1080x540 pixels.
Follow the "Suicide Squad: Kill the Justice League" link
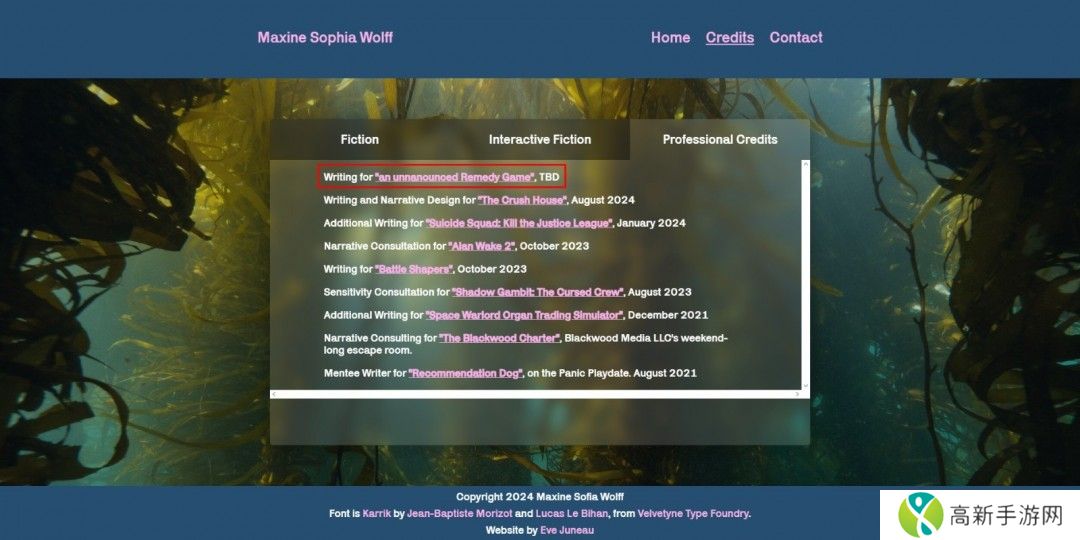518,223
